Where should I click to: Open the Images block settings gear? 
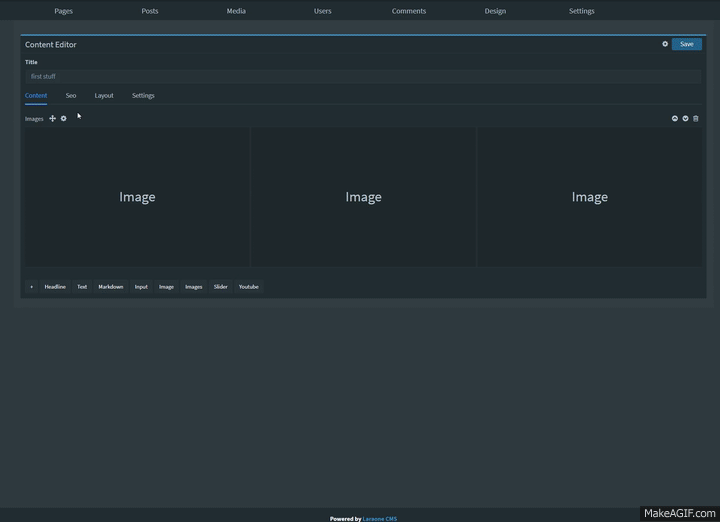tap(63, 118)
